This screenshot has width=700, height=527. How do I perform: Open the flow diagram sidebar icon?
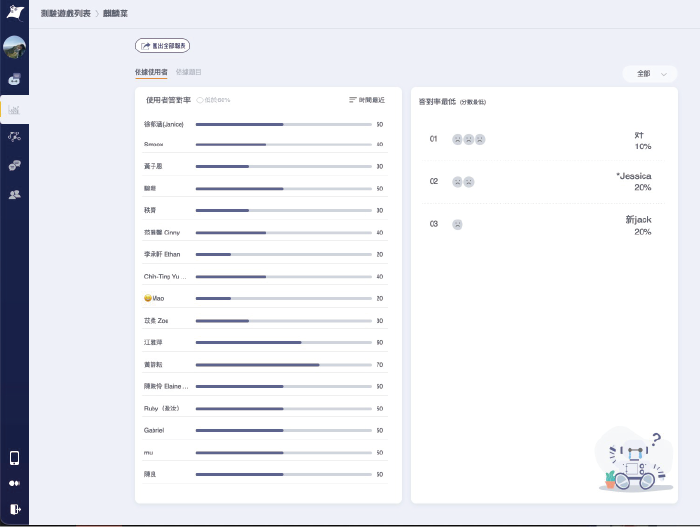pos(15,136)
